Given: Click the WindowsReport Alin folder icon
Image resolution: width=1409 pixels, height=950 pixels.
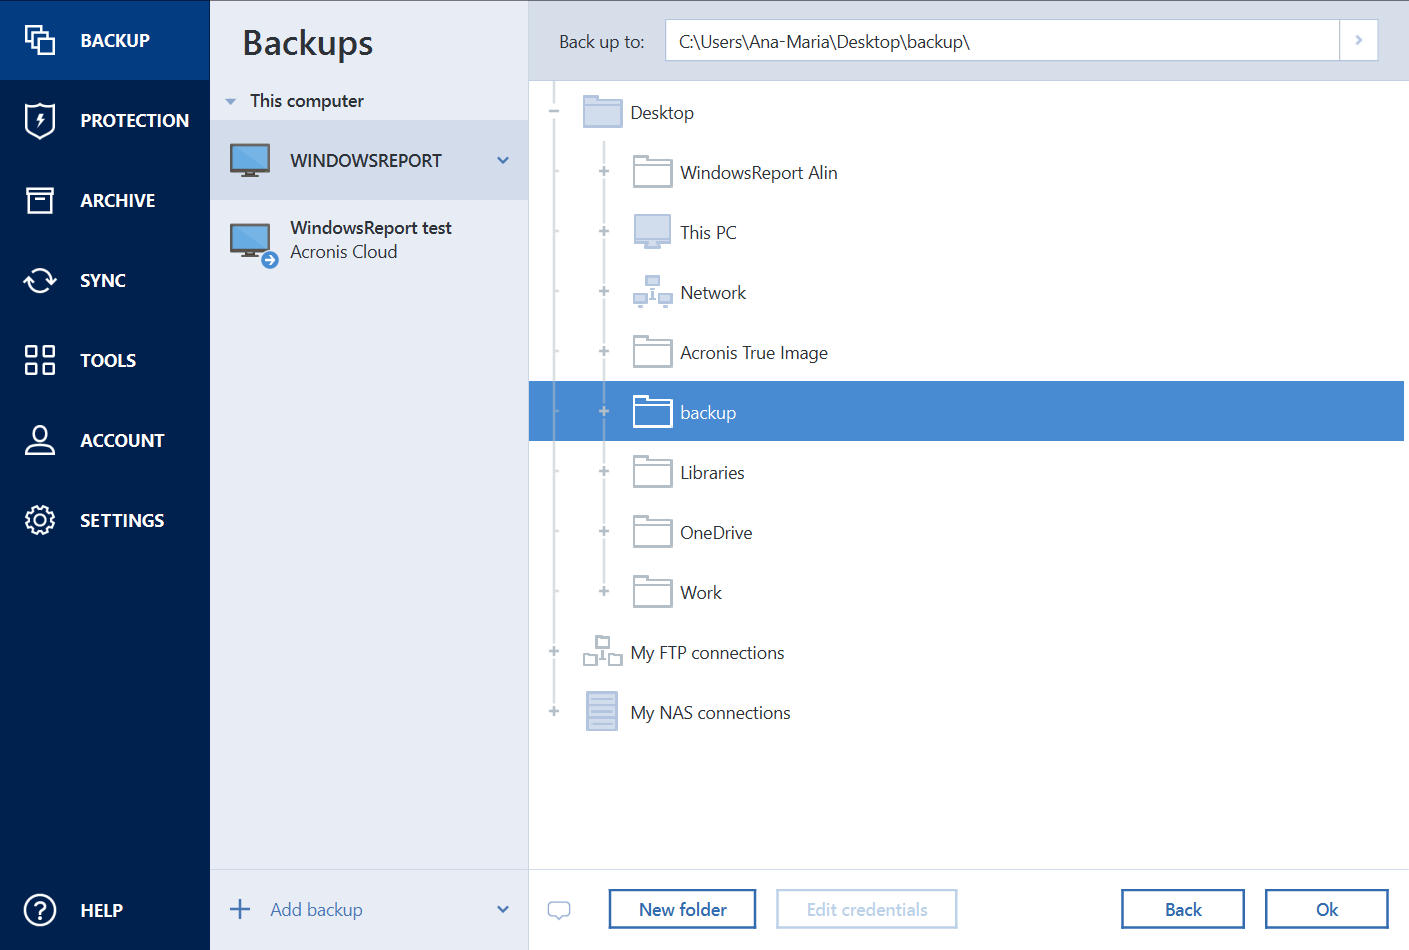Looking at the screenshot, I should tap(653, 171).
